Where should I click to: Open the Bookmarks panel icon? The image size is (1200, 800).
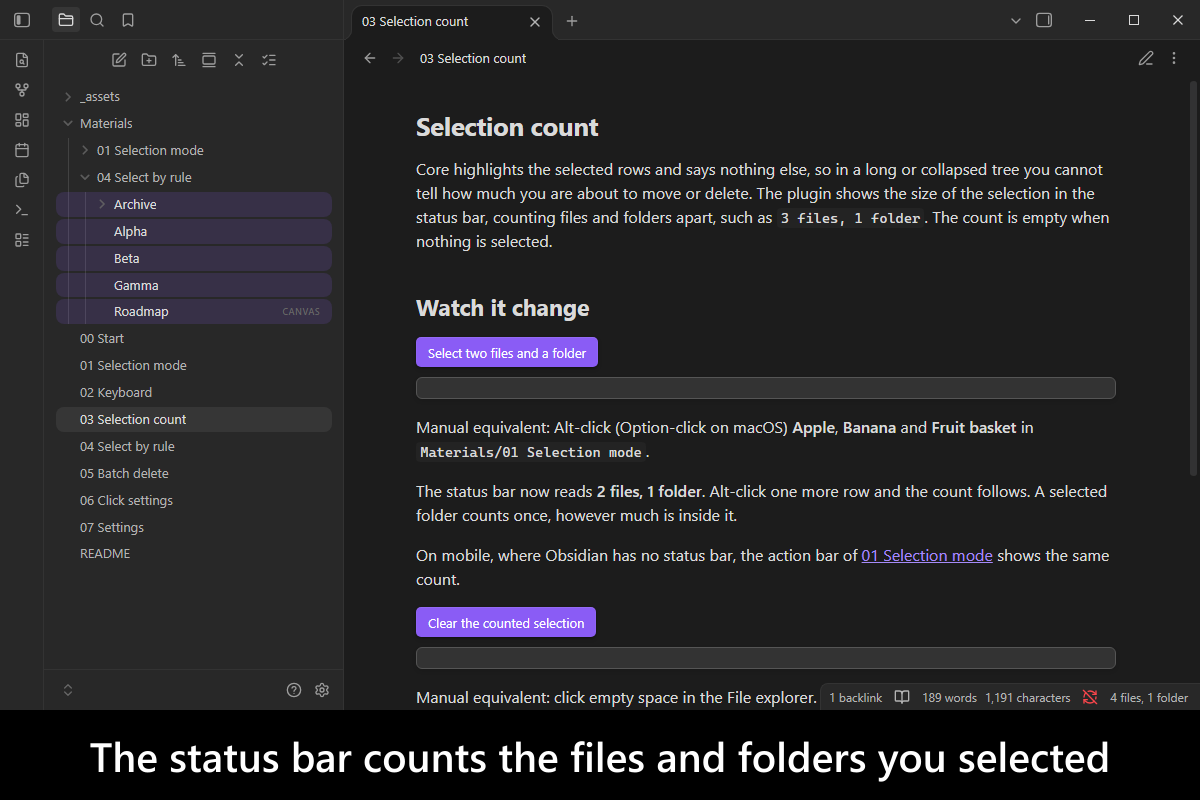pyautogui.click(x=128, y=20)
